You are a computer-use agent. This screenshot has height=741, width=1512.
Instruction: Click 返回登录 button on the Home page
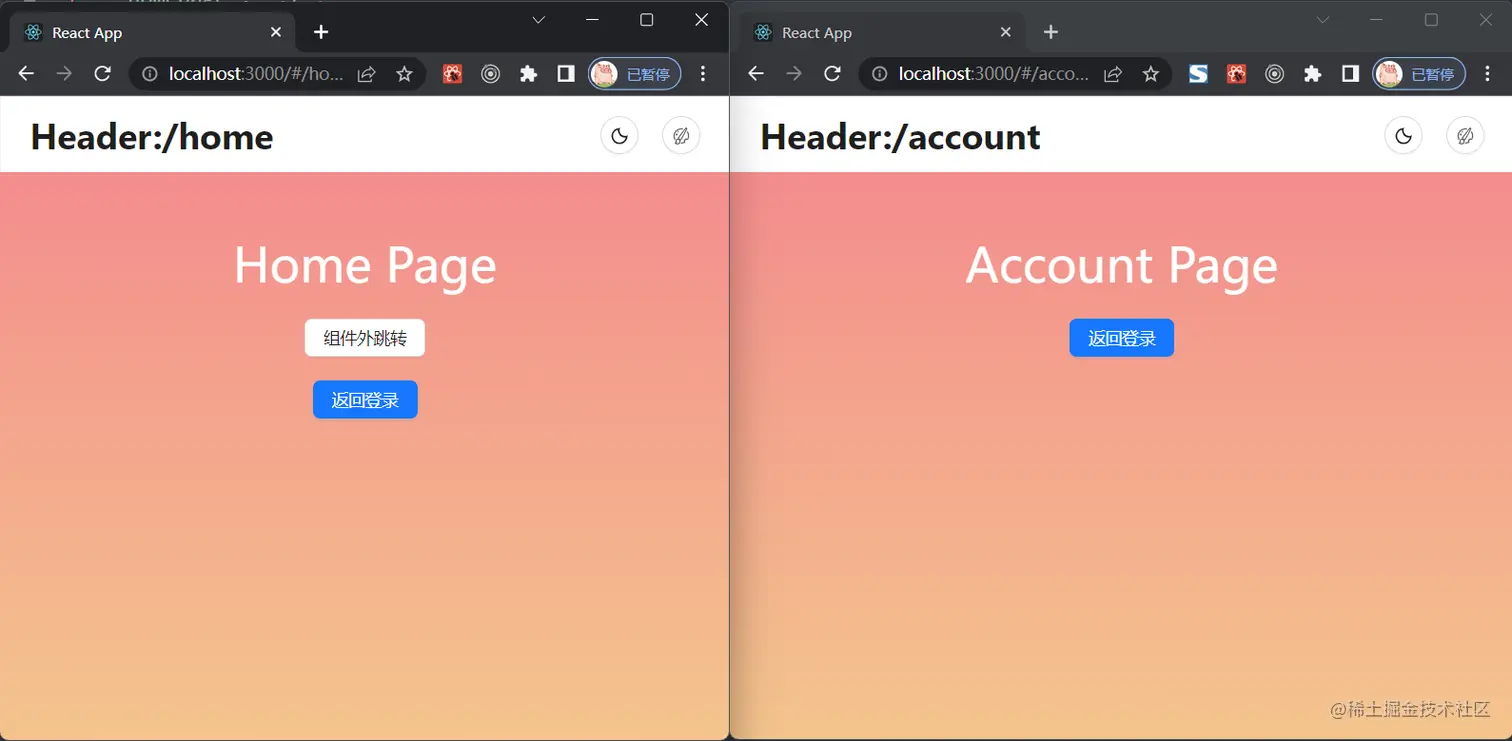pos(365,400)
